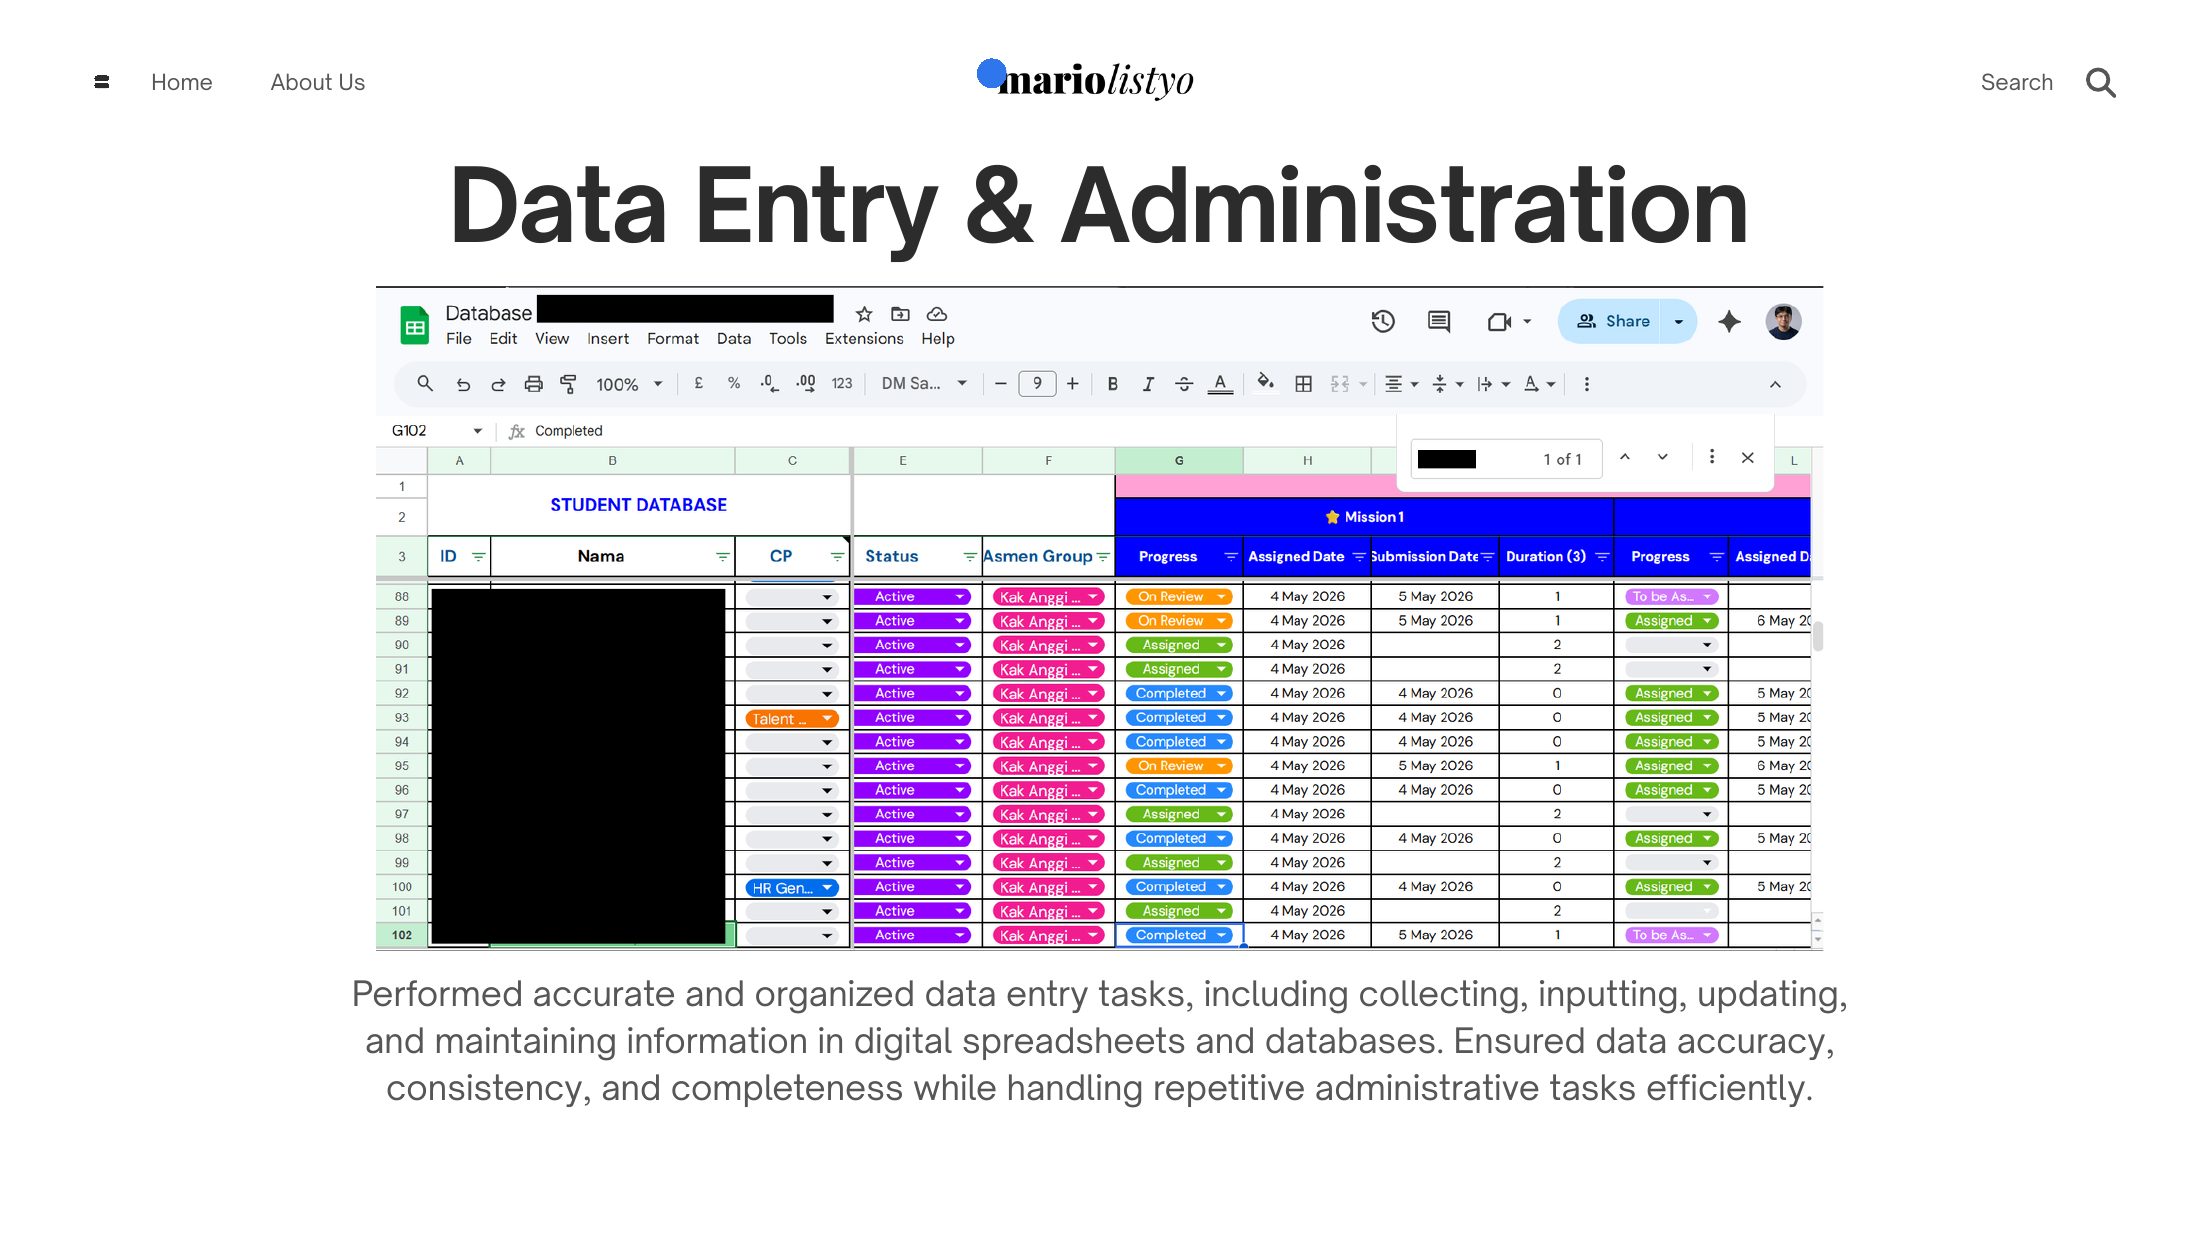Image resolution: width=2200 pixels, height=1238 pixels.
Task: Go to the Home page link
Action: (x=182, y=82)
